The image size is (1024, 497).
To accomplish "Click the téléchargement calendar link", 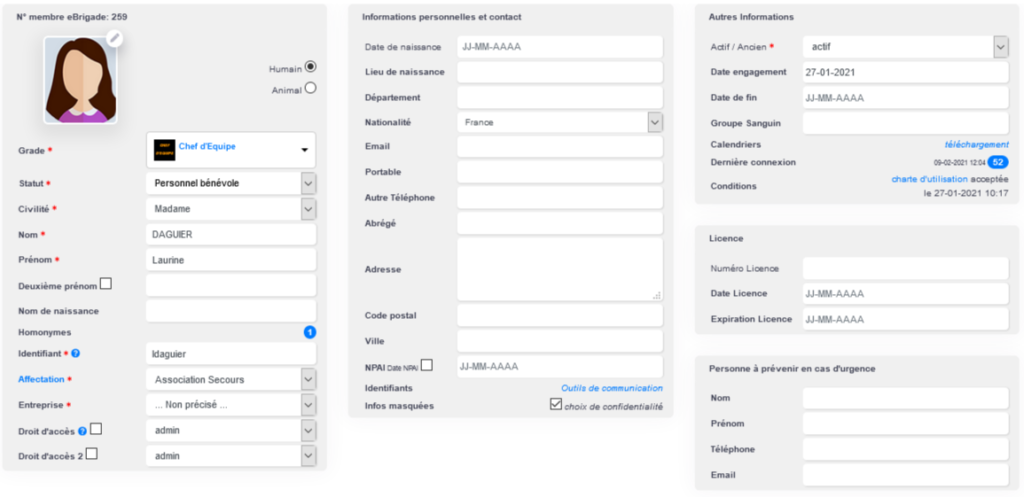I will [976, 145].
